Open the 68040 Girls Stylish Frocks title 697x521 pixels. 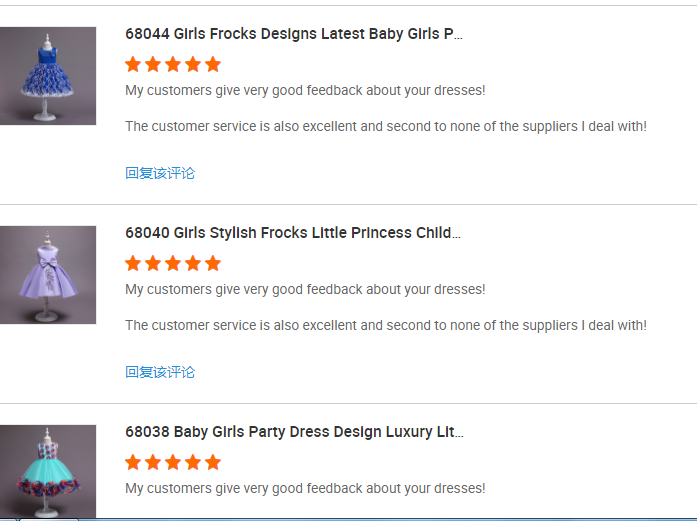(293, 233)
